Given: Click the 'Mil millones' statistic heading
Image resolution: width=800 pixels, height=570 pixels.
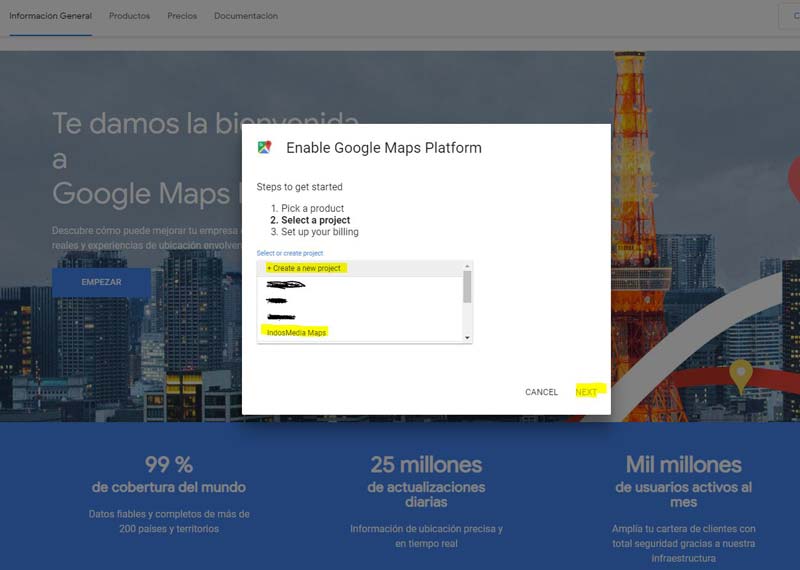Looking at the screenshot, I should (684, 465).
